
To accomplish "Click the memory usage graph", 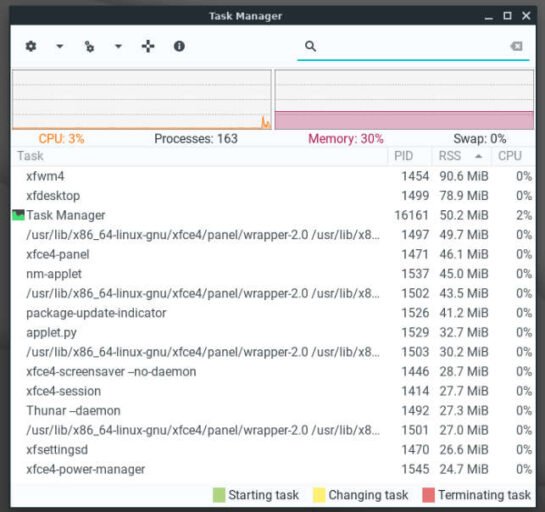I will click(404, 100).
